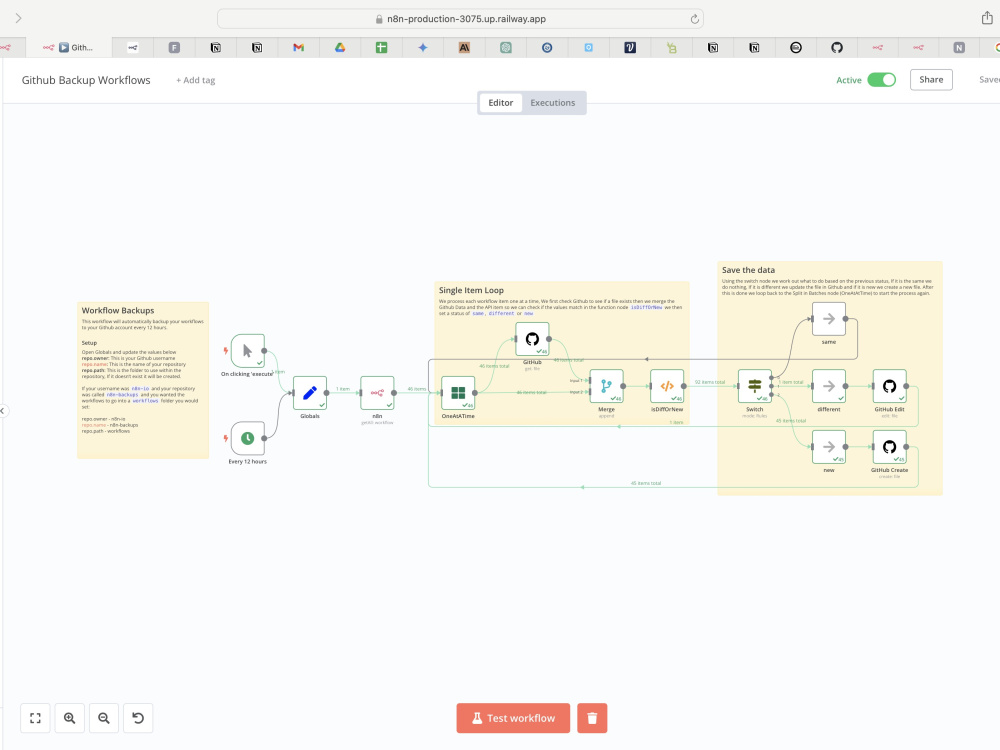1000x750 pixels.
Task: Open the 'new' no-op node
Action: (828, 446)
